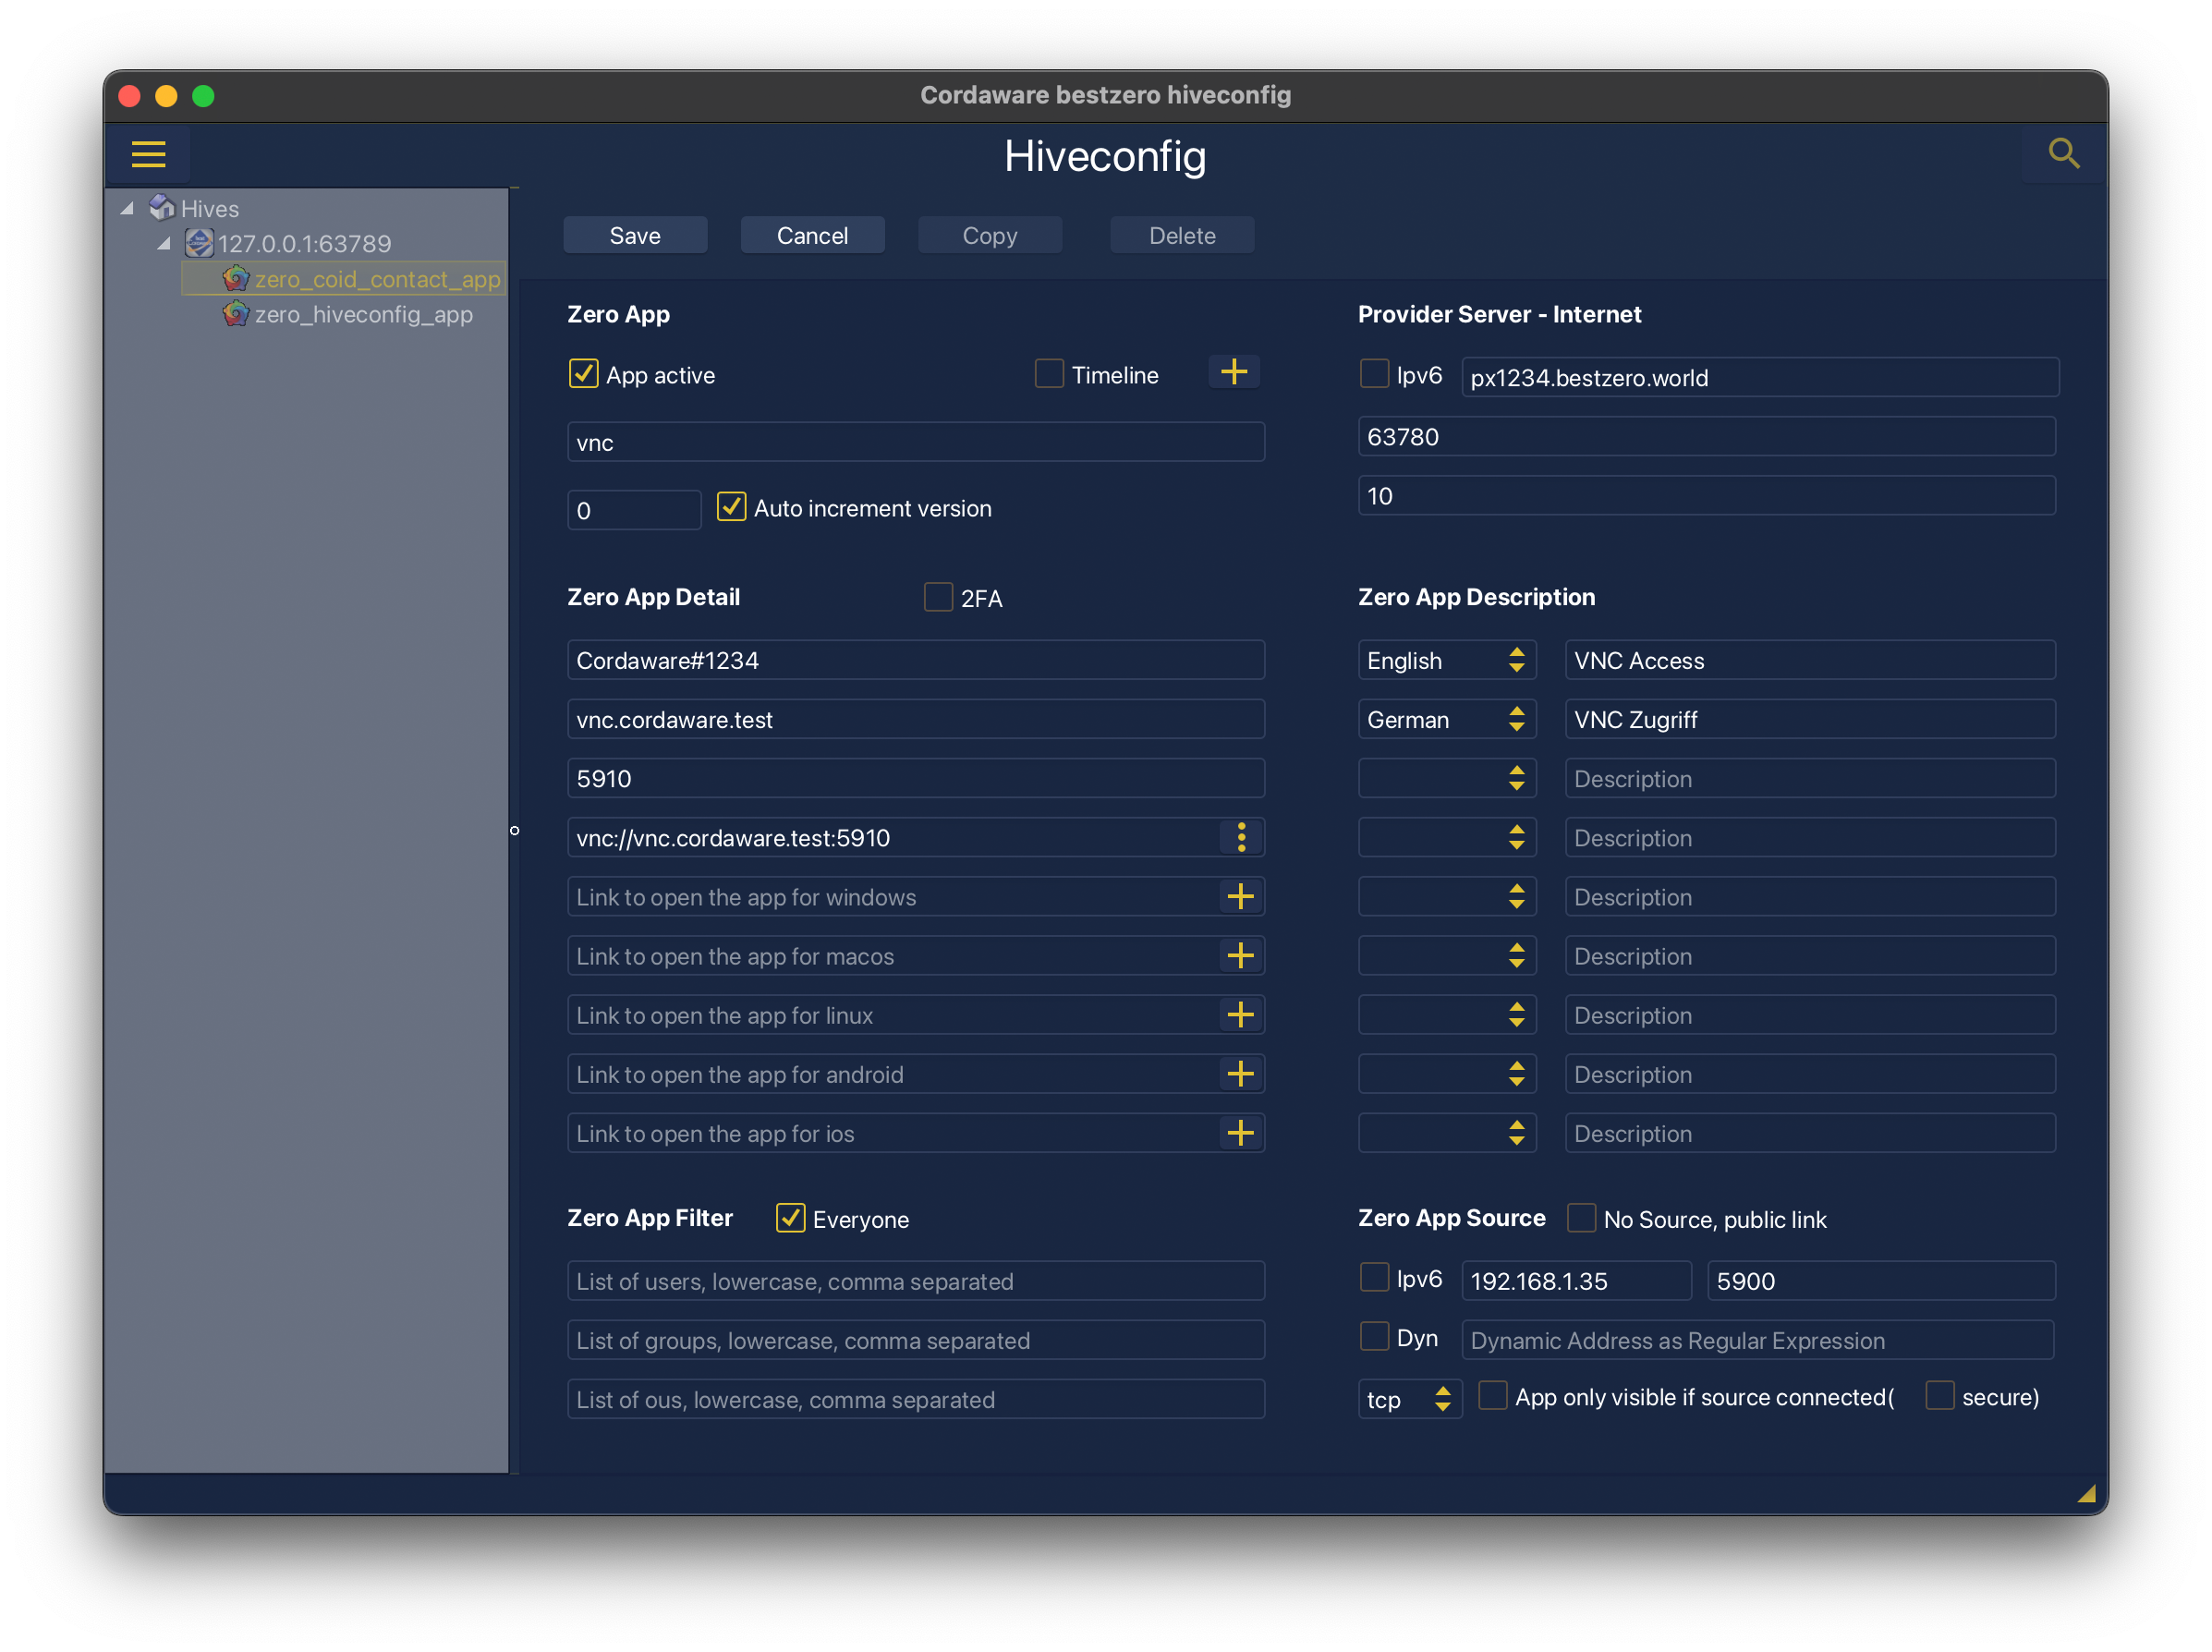Click the search magnifier icon
Image resolution: width=2212 pixels, height=1652 pixels.
coord(2063,153)
